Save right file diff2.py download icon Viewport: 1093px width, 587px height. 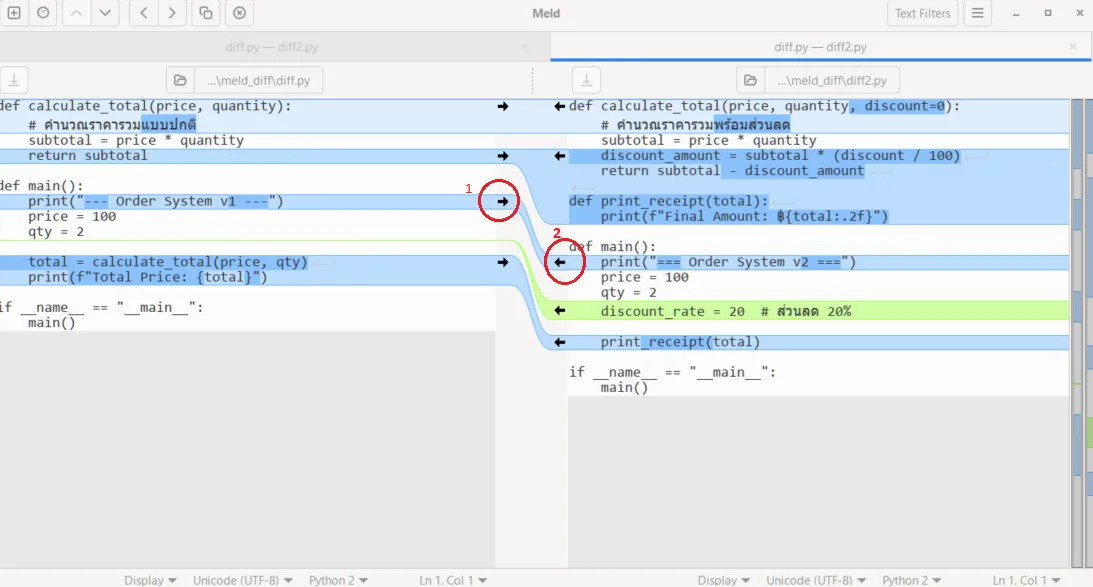(586, 80)
